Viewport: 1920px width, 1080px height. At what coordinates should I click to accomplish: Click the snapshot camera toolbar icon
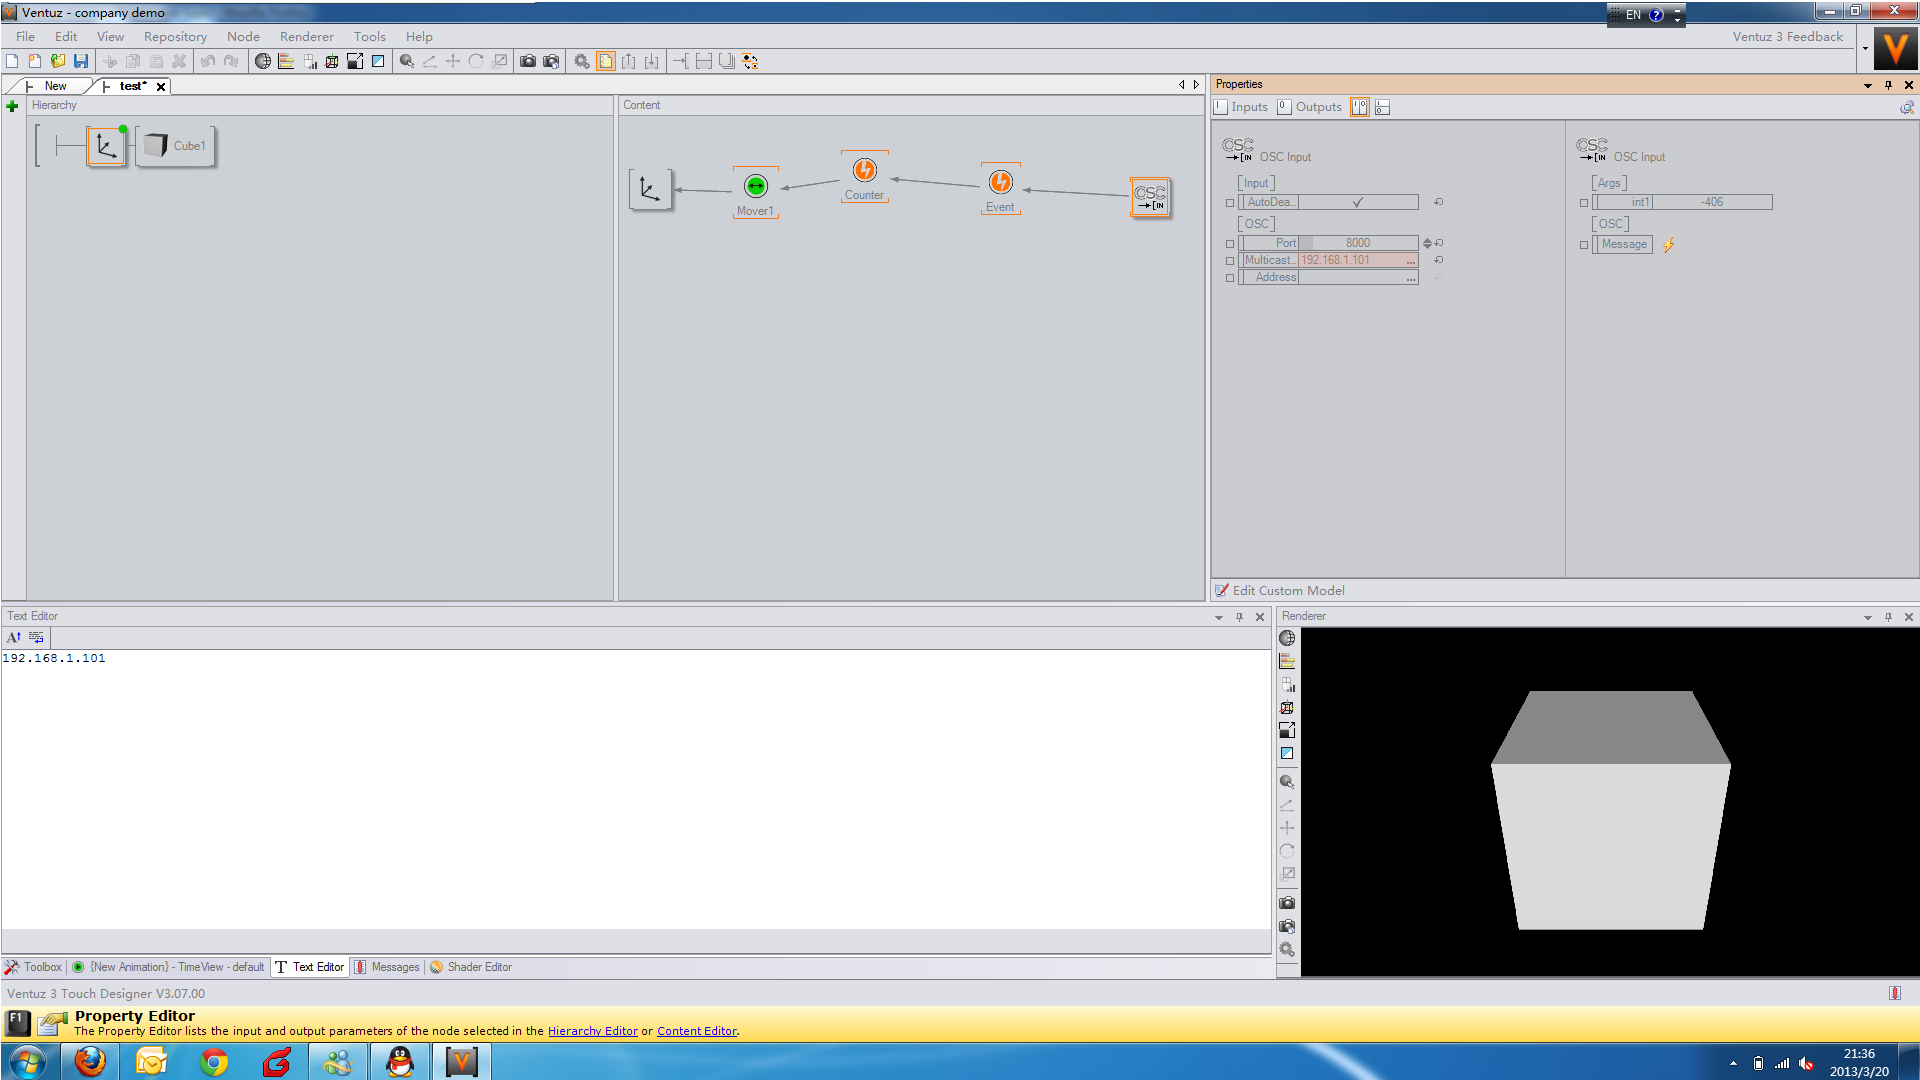click(x=528, y=61)
